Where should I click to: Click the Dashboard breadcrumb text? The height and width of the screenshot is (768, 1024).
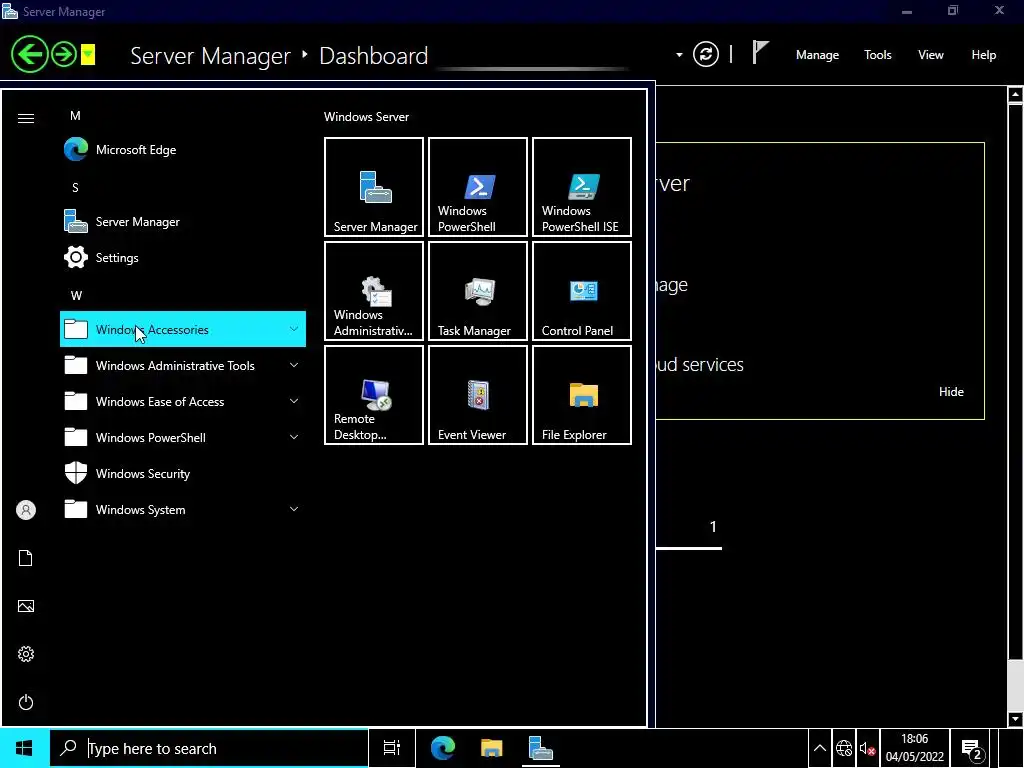click(x=374, y=56)
